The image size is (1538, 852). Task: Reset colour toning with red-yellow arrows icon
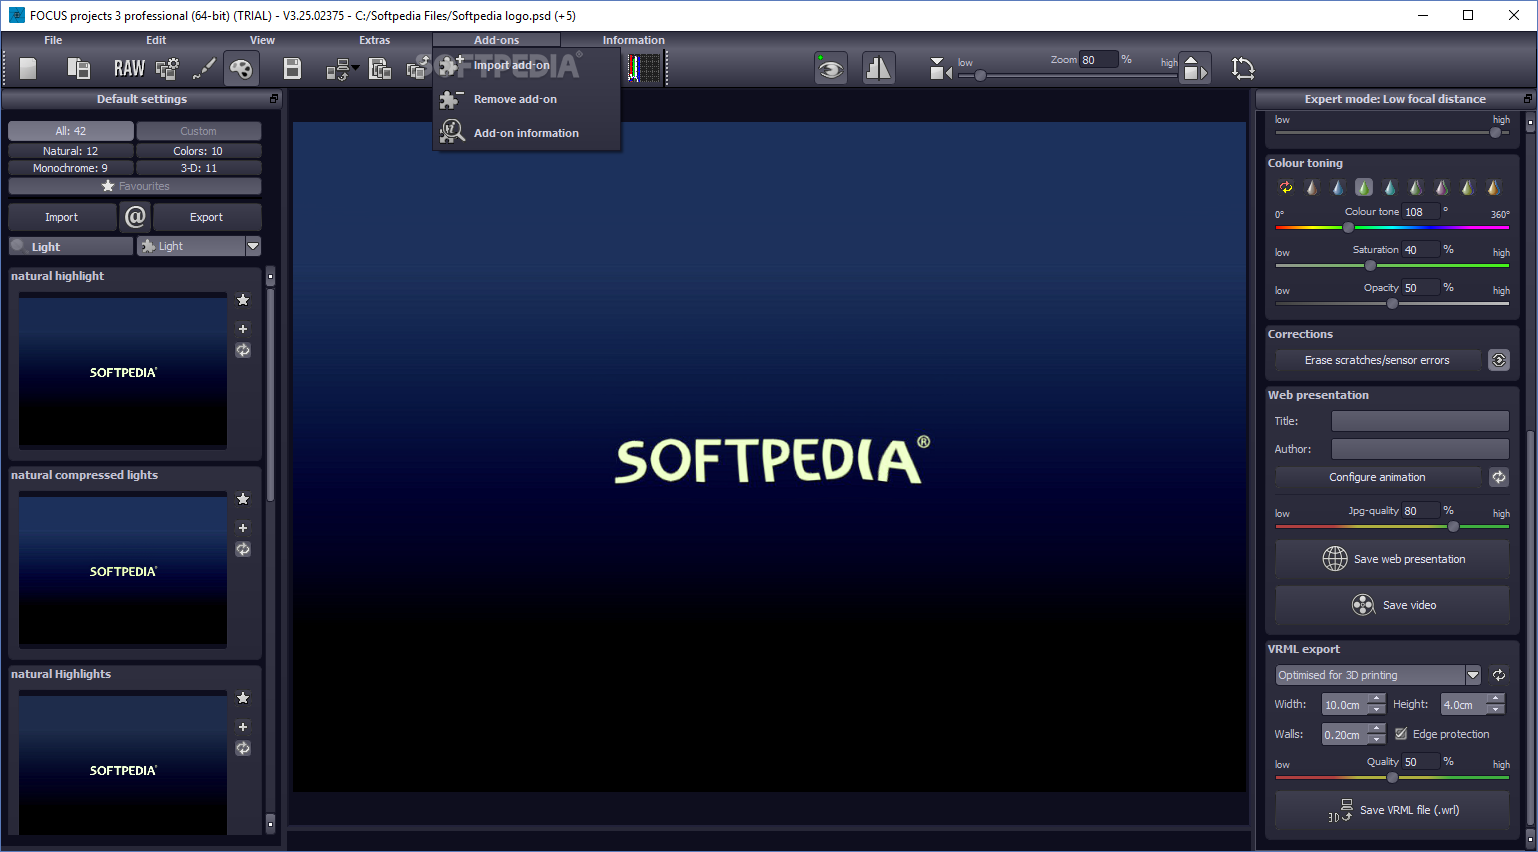(1286, 187)
